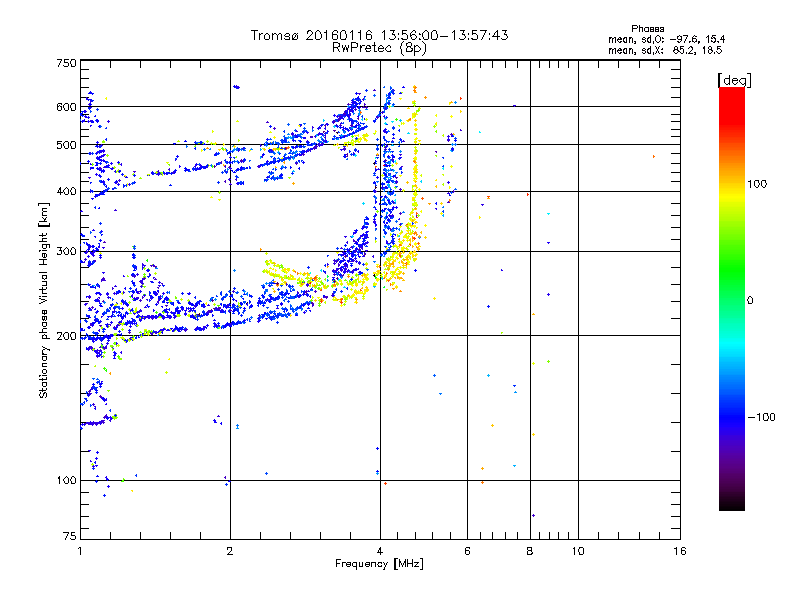Click the colorbar label '100'

point(757,184)
